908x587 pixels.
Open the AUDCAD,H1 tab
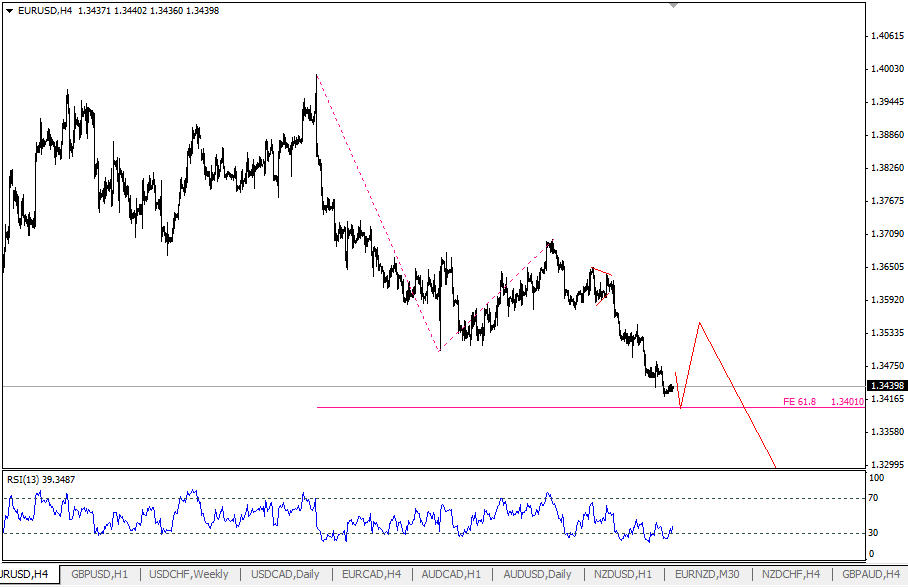(451, 575)
